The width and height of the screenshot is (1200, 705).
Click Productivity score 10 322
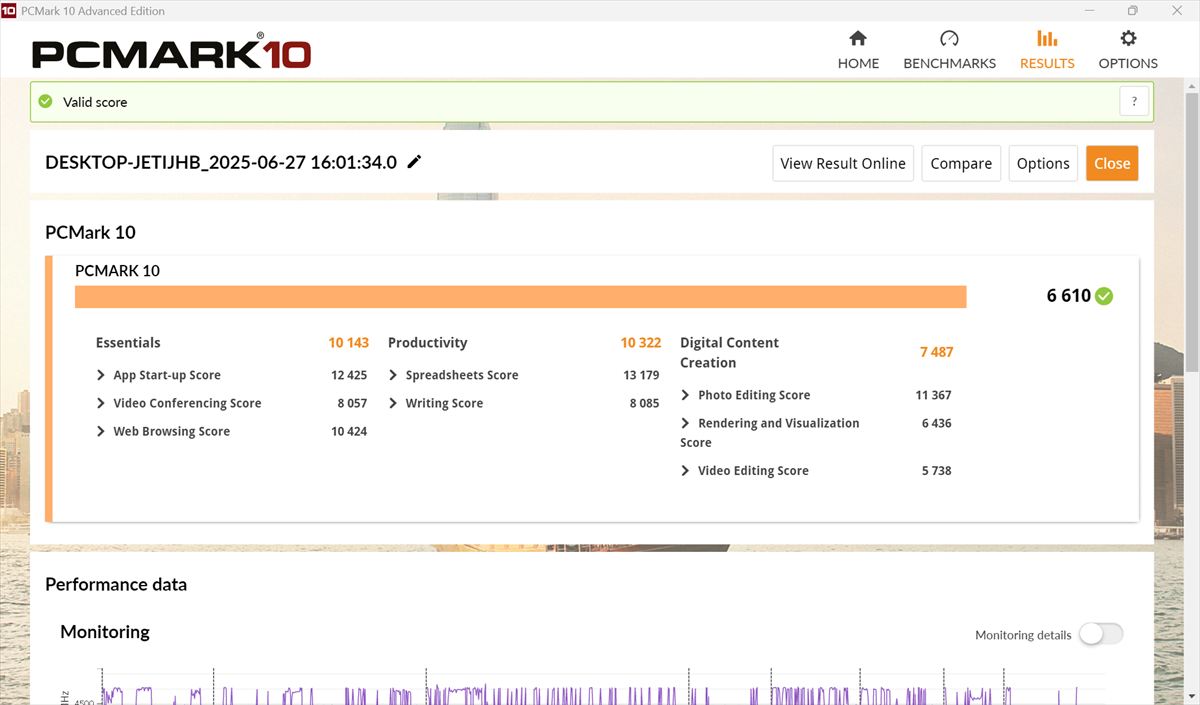[x=641, y=342]
